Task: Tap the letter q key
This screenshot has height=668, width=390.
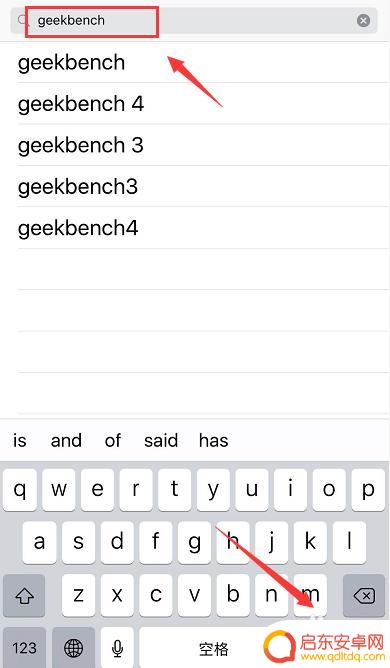Action: [x=20, y=489]
